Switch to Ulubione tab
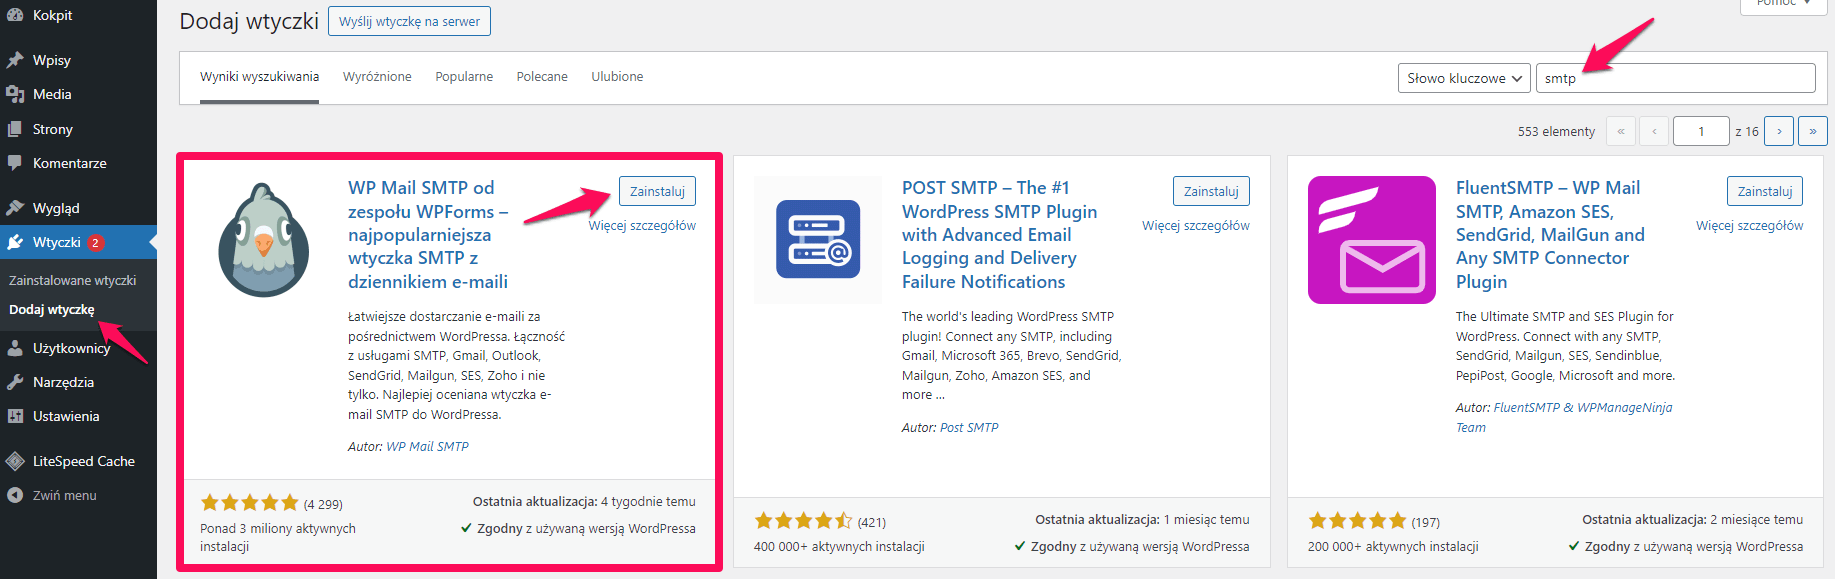The height and width of the screenshot is (579, 1835). 617,77
